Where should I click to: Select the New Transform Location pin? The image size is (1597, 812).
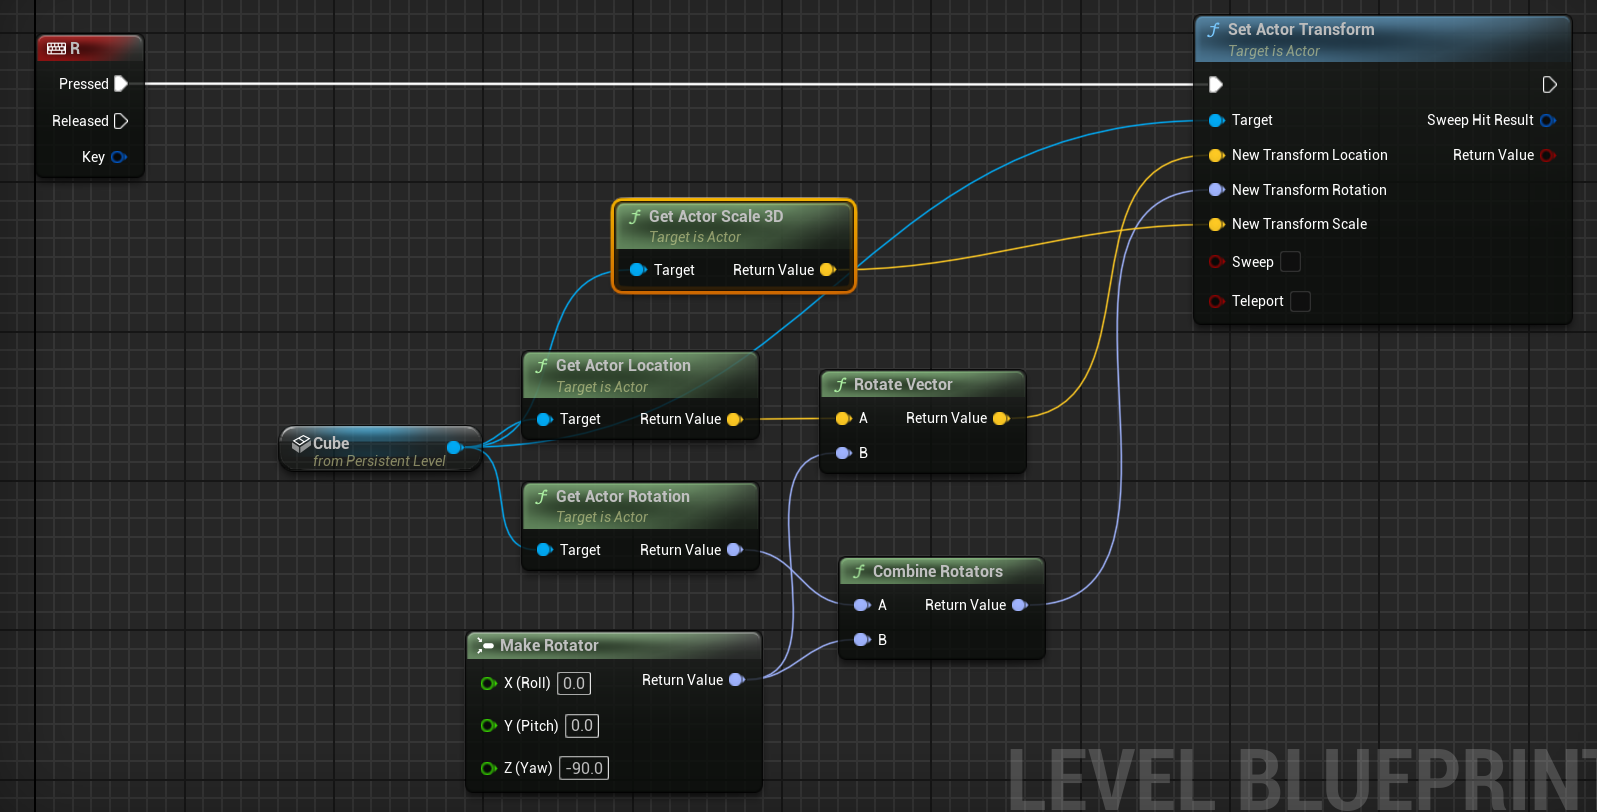click(1217, 155)
